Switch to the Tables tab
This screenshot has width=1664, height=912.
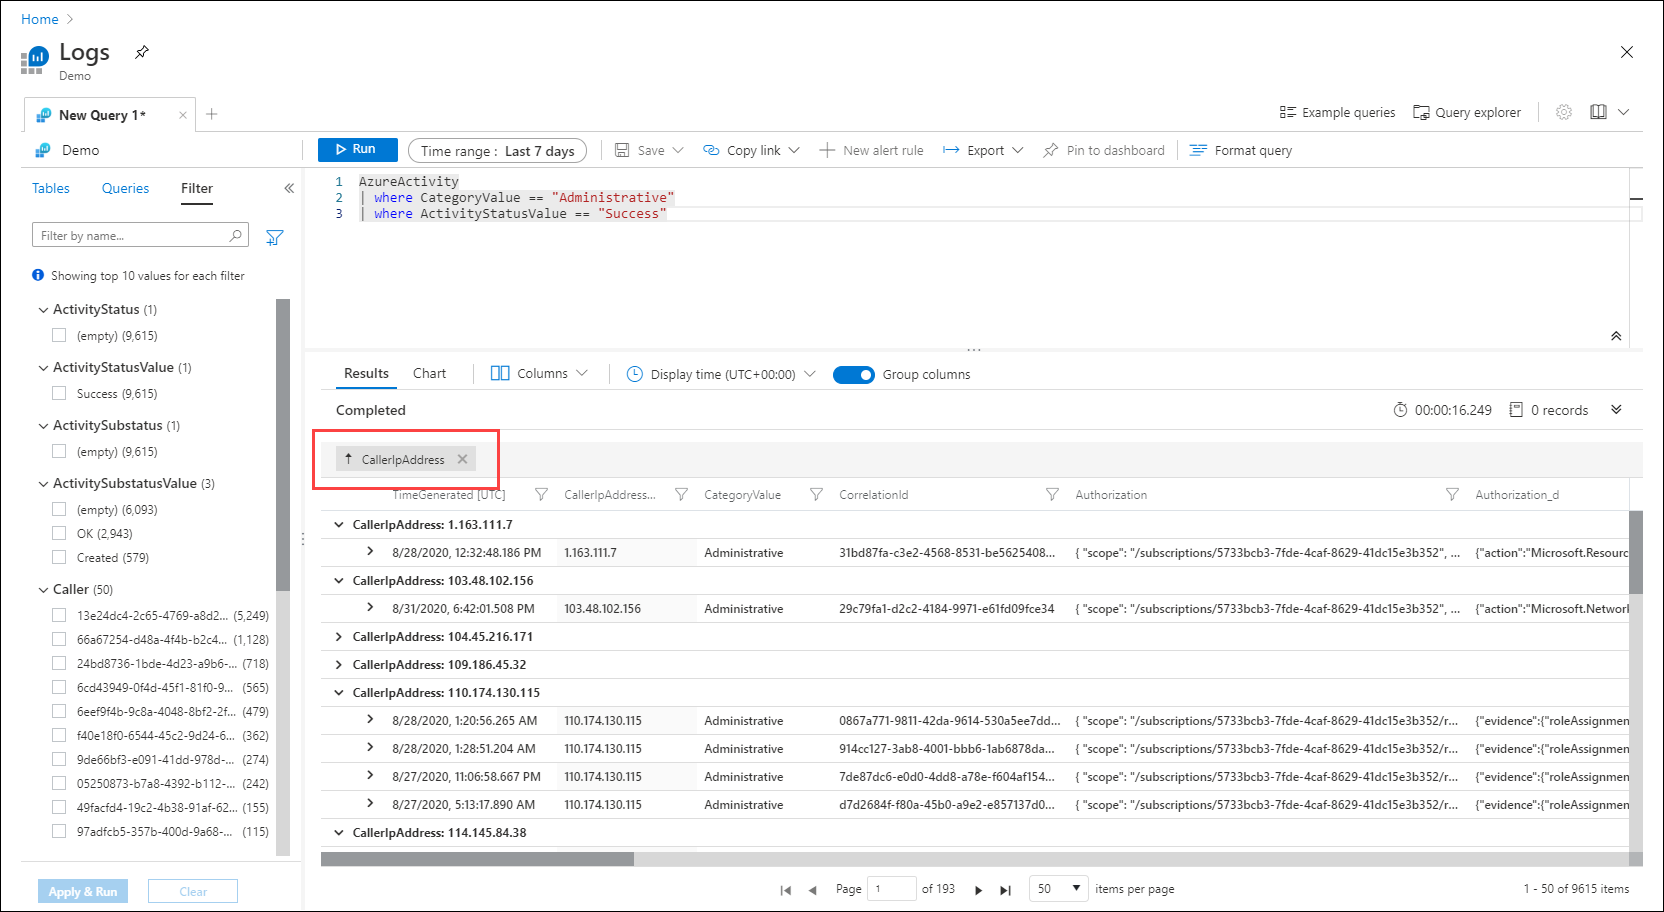[x=51, y=188]
